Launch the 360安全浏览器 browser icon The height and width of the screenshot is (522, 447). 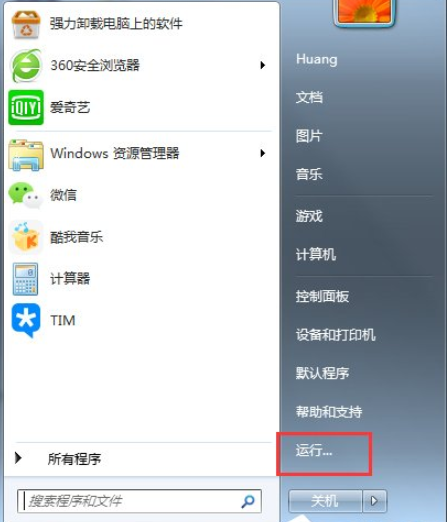click(x=26, y=65)
